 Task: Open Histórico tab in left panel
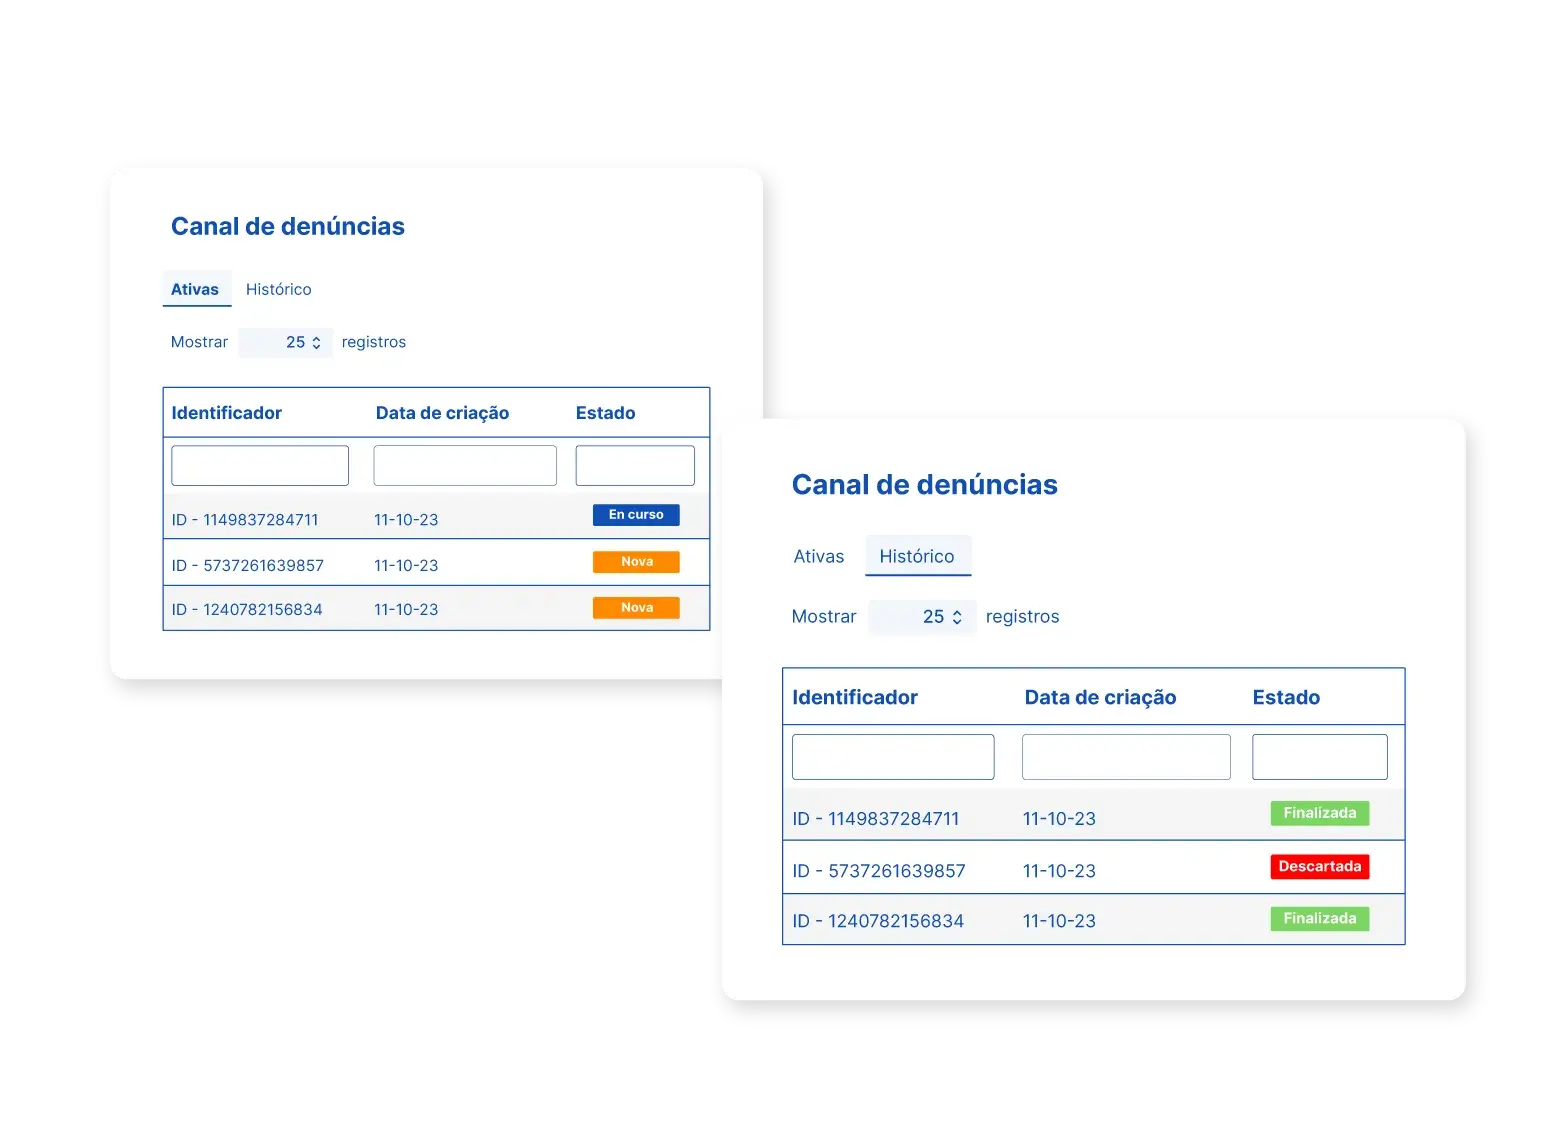pyautogui.click(x=278, y=289)
